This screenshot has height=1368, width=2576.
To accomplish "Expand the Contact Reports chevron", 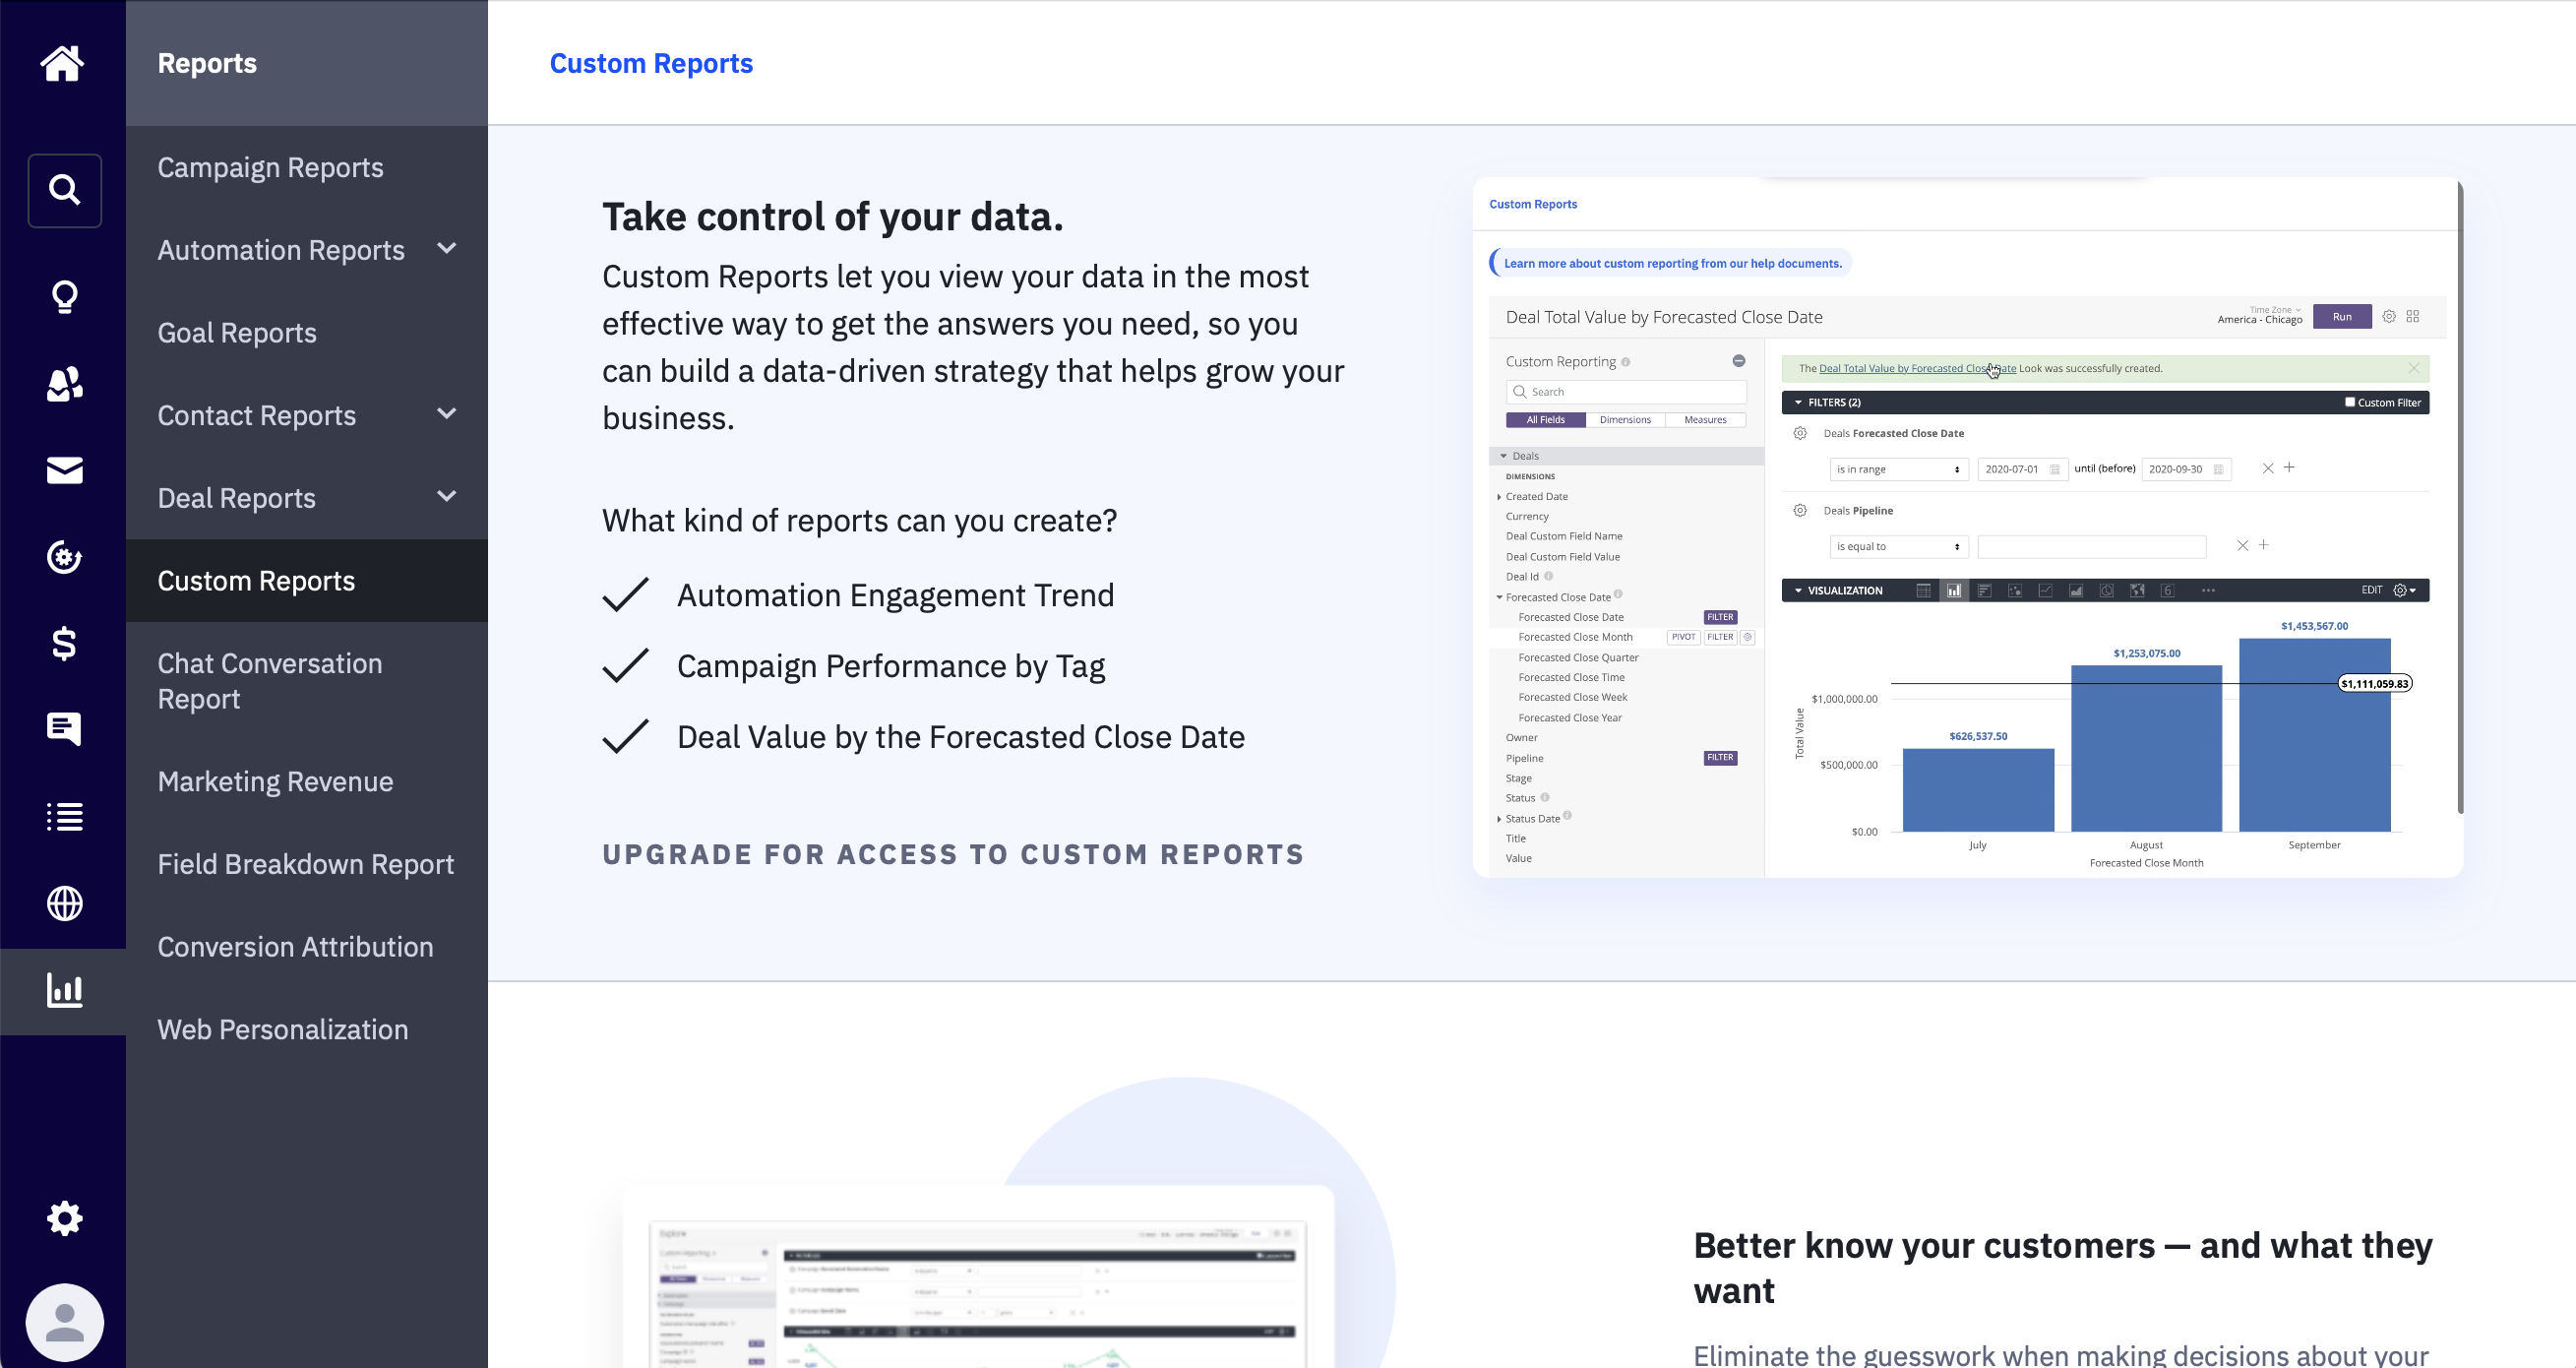I will 447,413.
